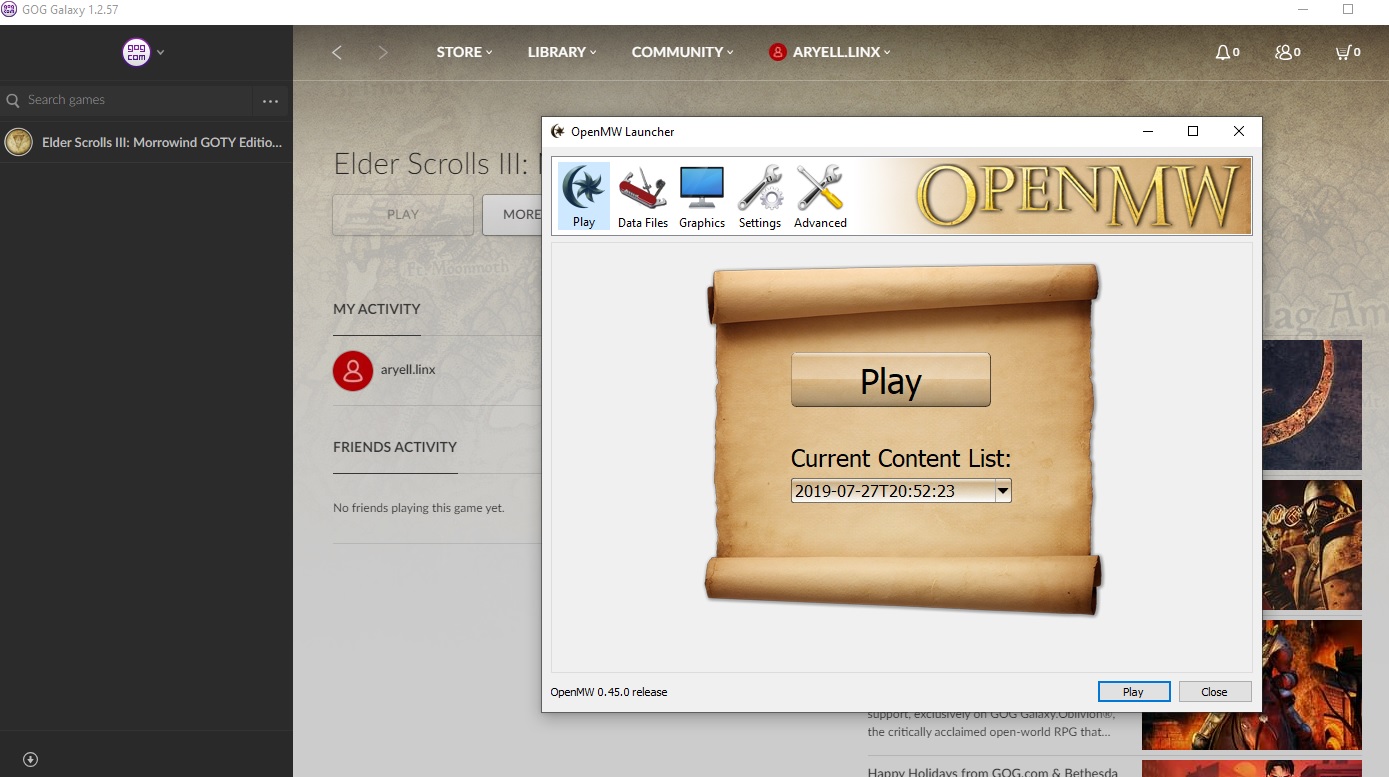
Task: Click the aryell.linx username in My Activity
Action: click(408, 370)
